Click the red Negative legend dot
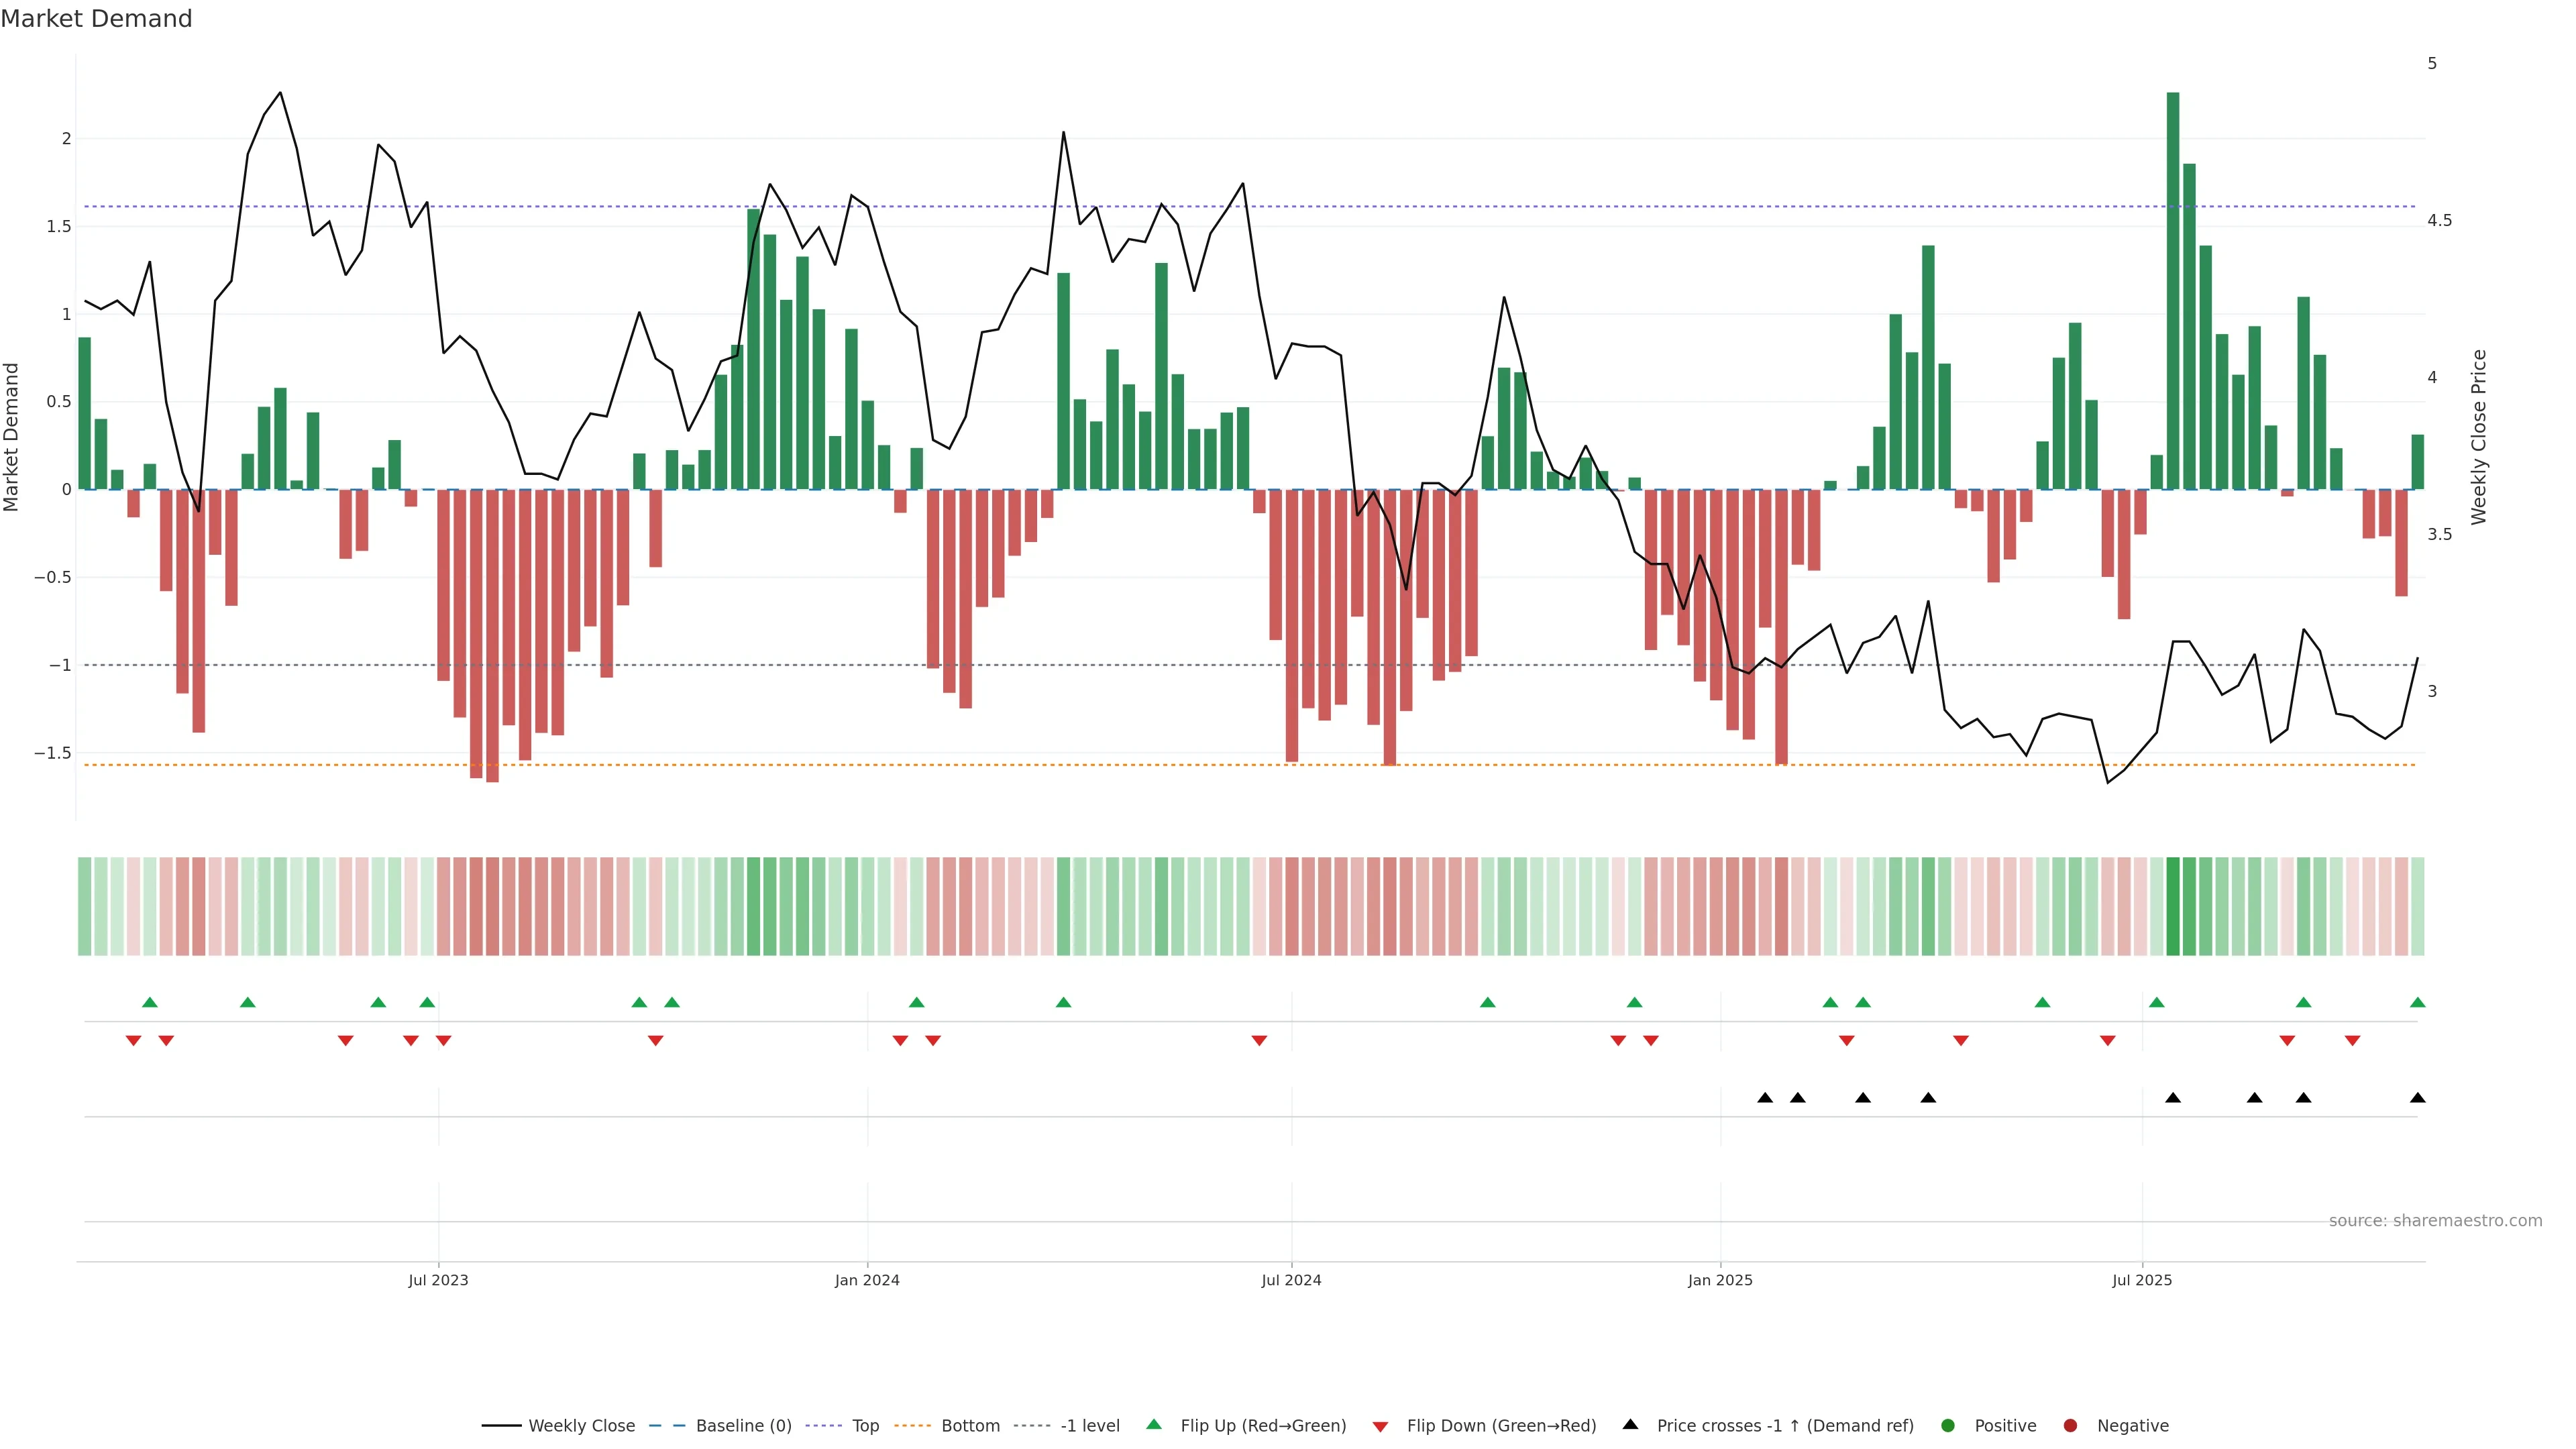2576x1449 pixels. pos(2070,1426)
